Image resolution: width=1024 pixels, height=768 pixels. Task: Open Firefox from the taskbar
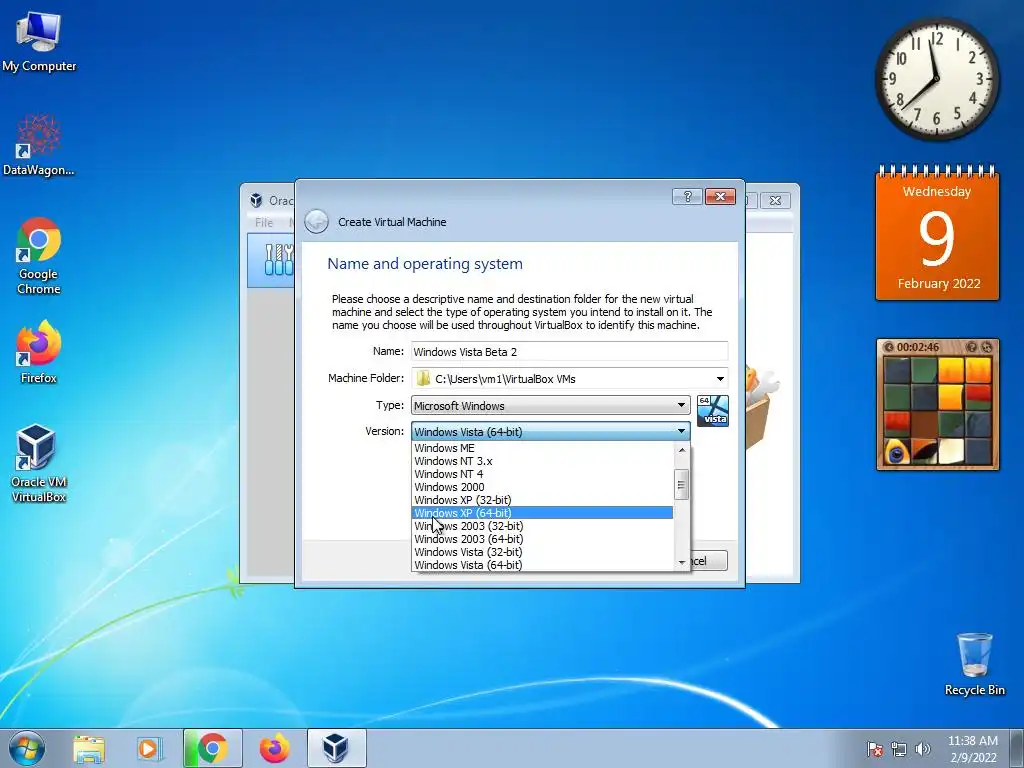[274, 748]
